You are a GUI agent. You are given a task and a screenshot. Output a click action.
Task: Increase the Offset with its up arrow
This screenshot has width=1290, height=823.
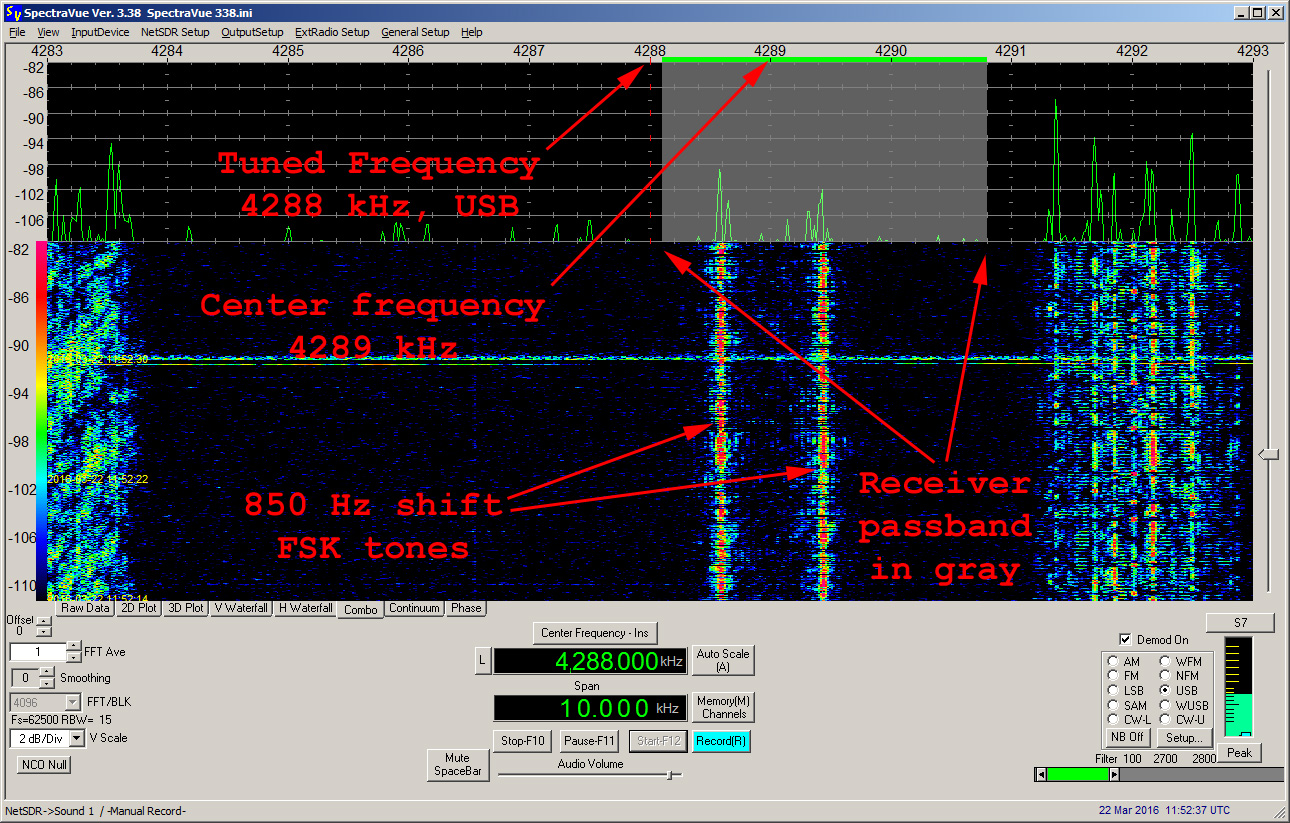(x=43, y=622)
